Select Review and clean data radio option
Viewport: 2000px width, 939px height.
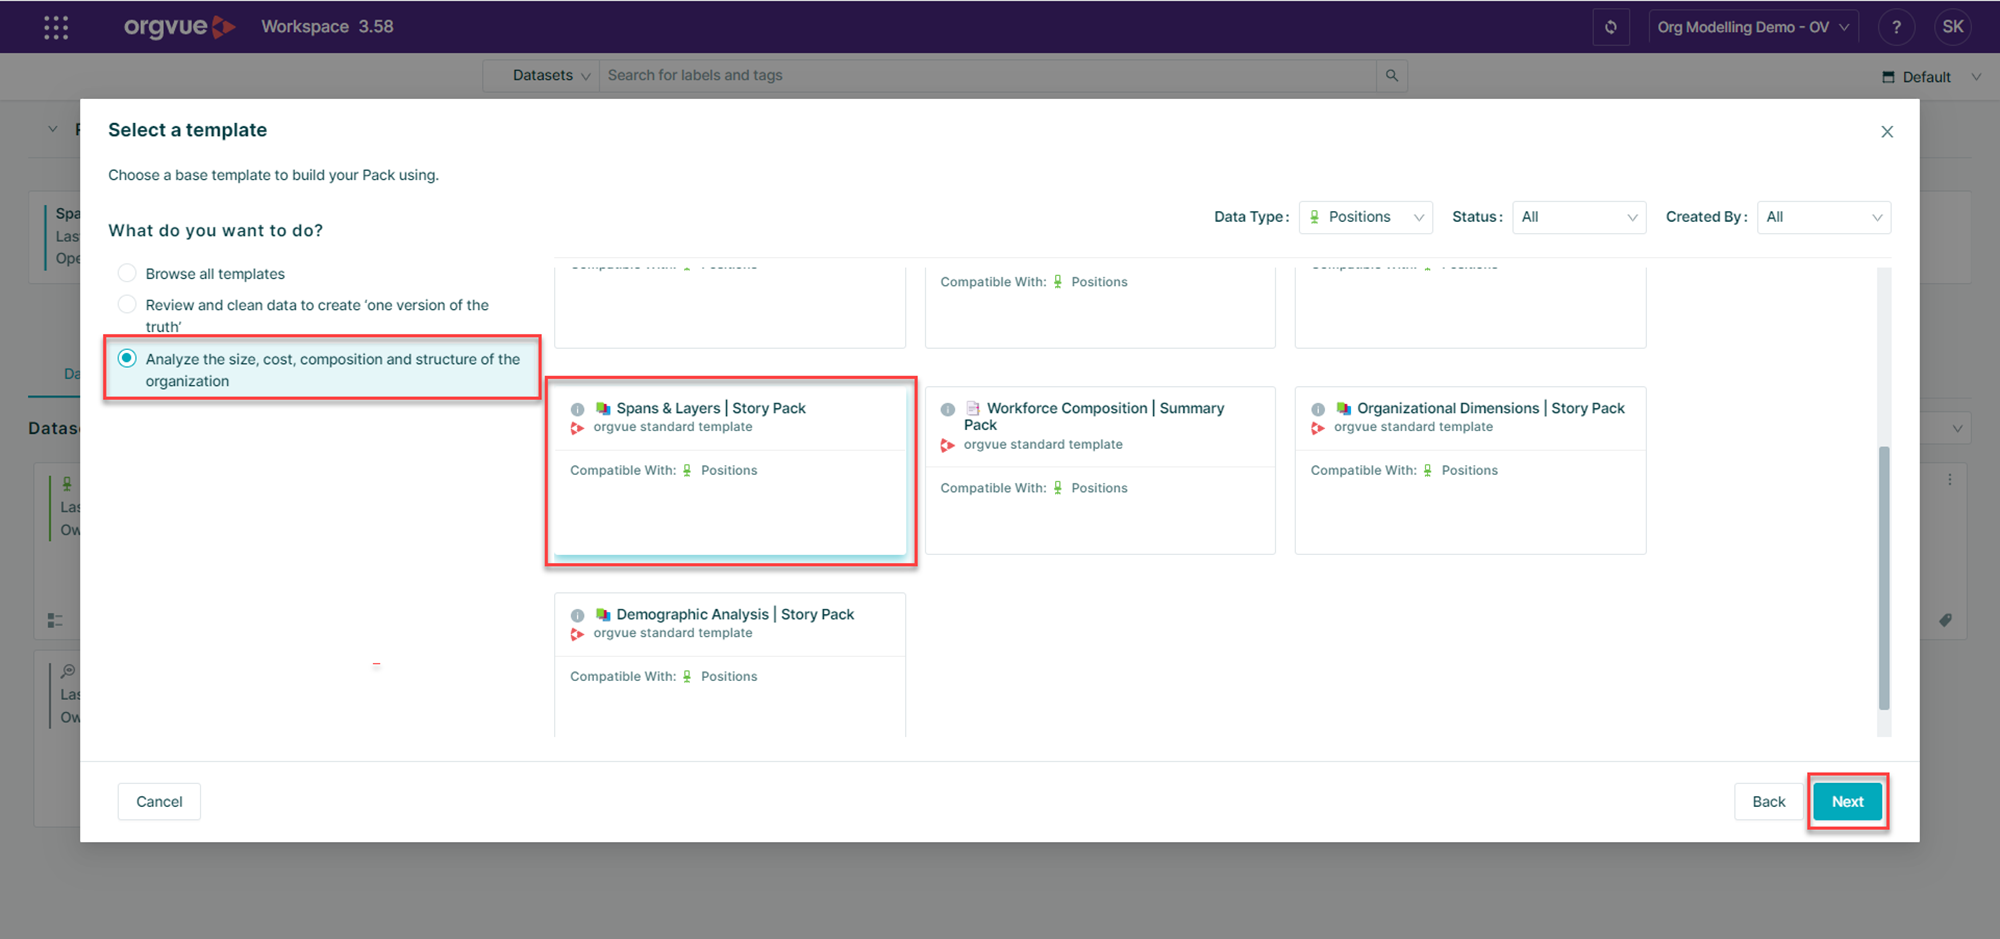point(127,304)
